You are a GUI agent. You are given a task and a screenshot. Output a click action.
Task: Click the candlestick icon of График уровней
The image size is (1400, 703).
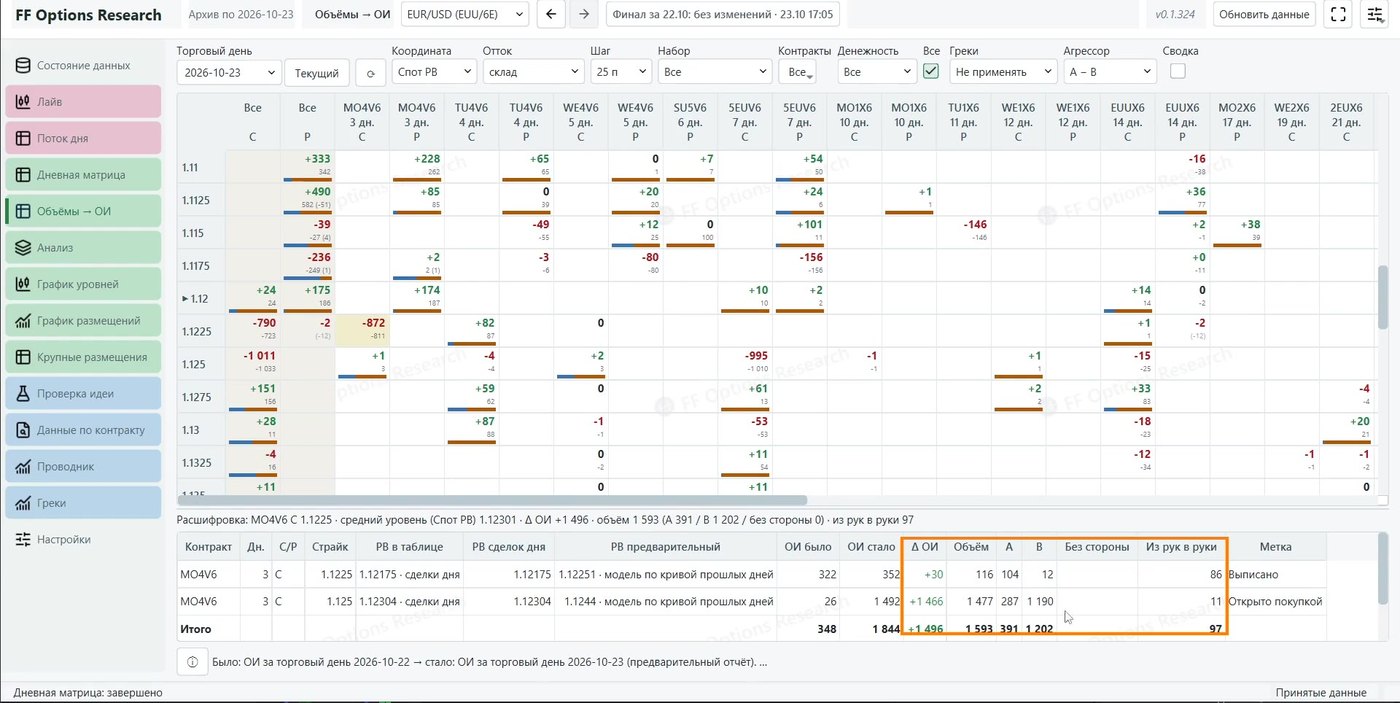click(22, 284)
